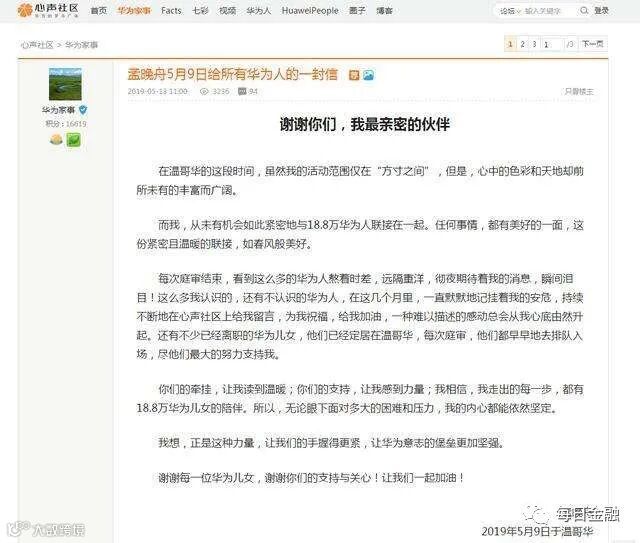Open the 华为家事 breadcrumb link
Screen dimensions: 640x543
pos(81,45)
